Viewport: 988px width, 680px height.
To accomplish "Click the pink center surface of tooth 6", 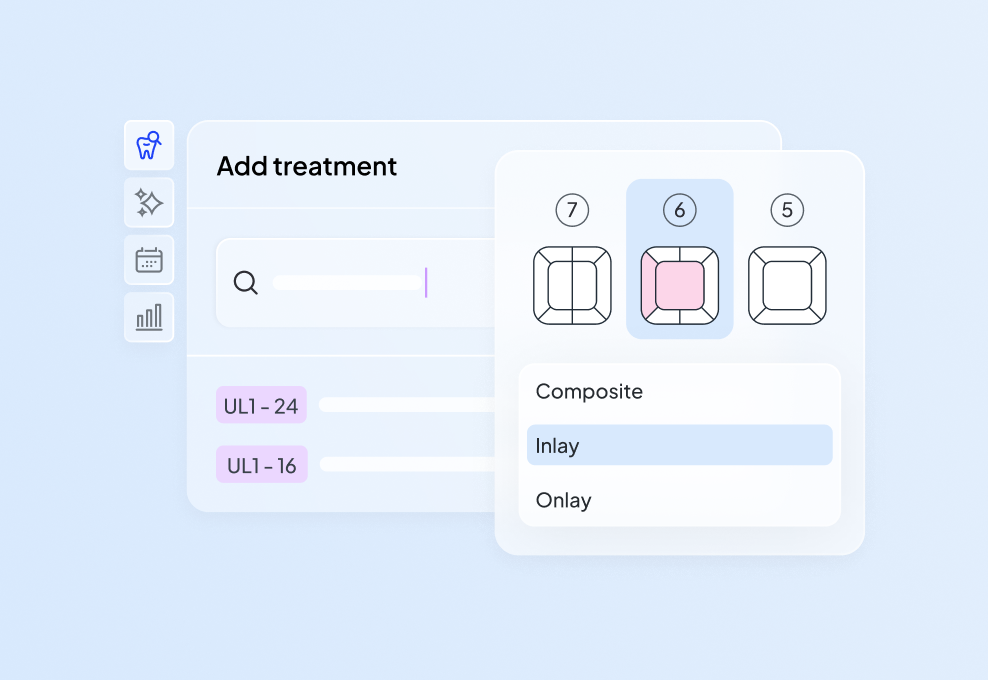I will 680,285.
